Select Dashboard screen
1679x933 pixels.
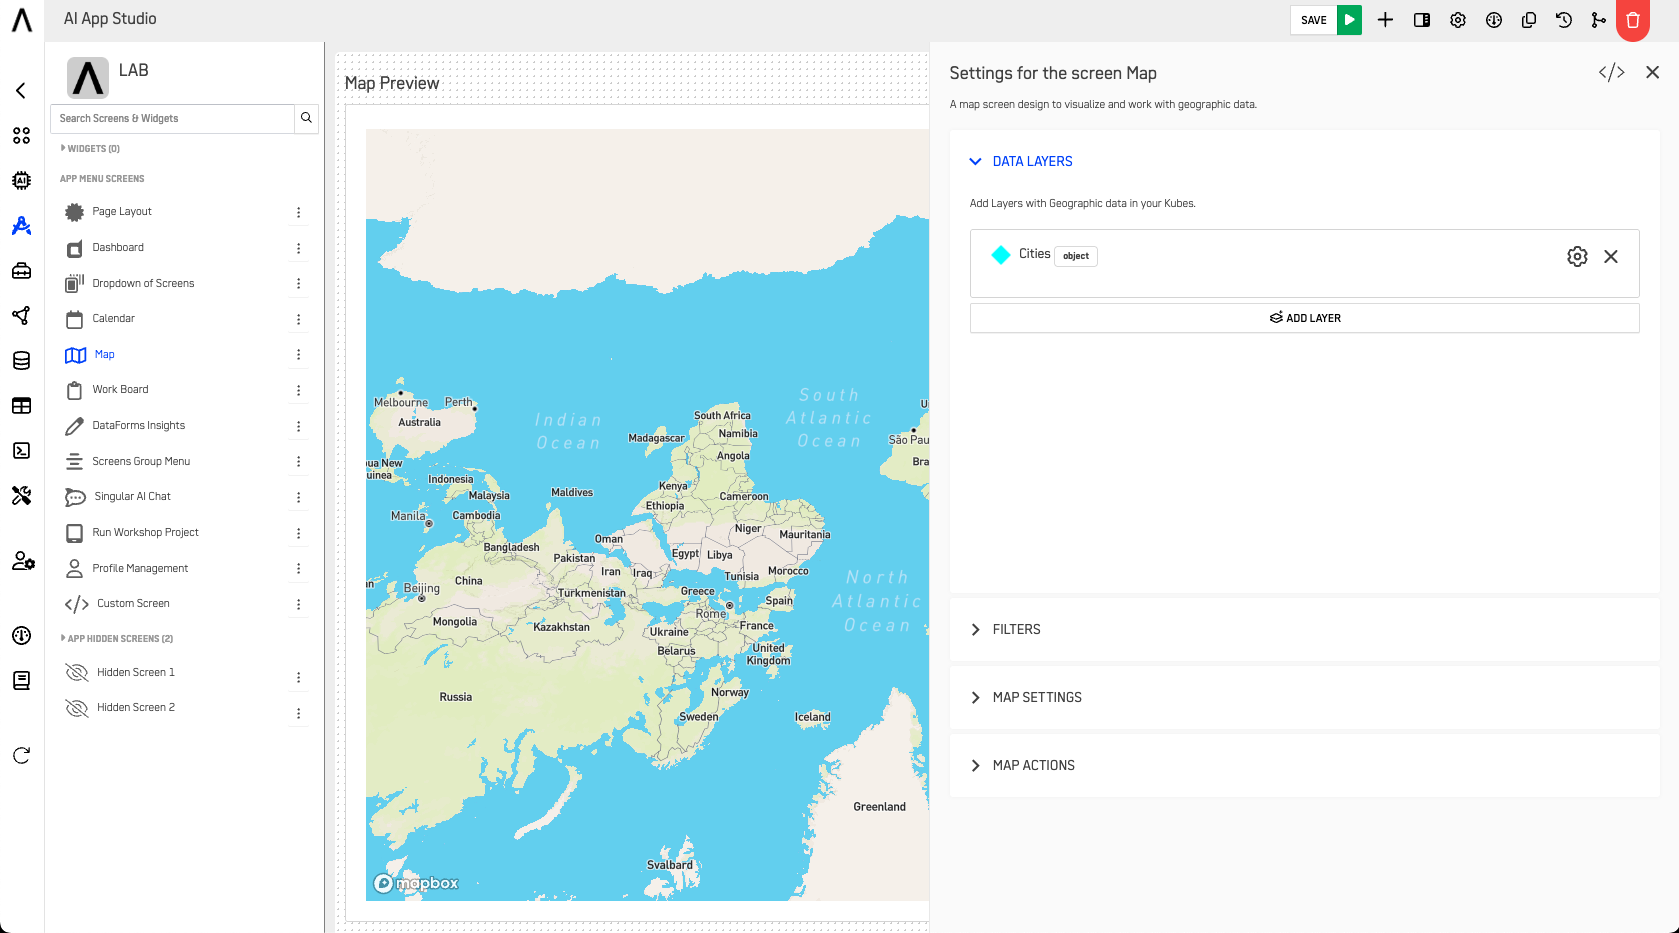coord(118,248)
